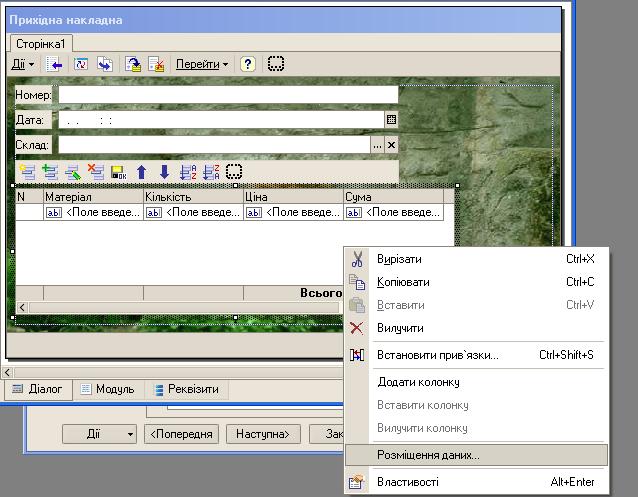Click the sort descending Z-A icon
The height and width of the screenshot is (497, 638).
(211, 172)
